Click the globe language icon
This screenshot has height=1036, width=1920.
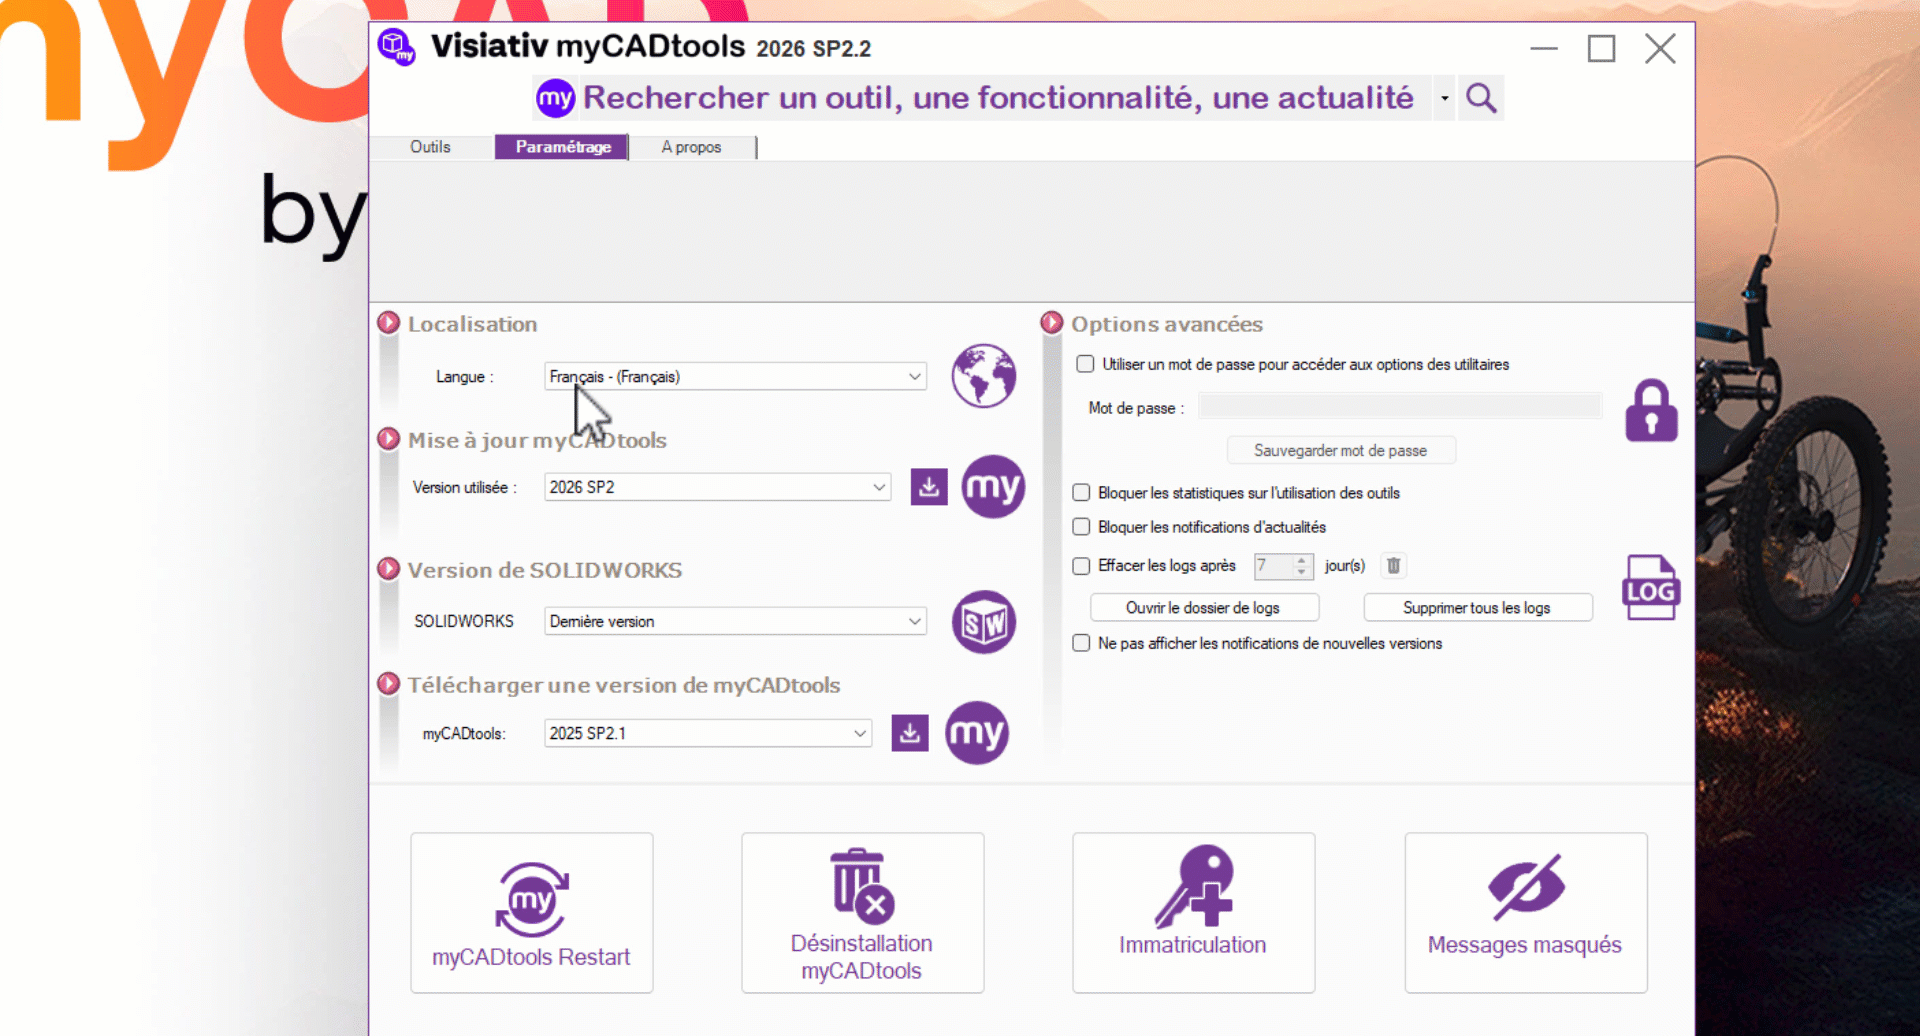(983, 376)
